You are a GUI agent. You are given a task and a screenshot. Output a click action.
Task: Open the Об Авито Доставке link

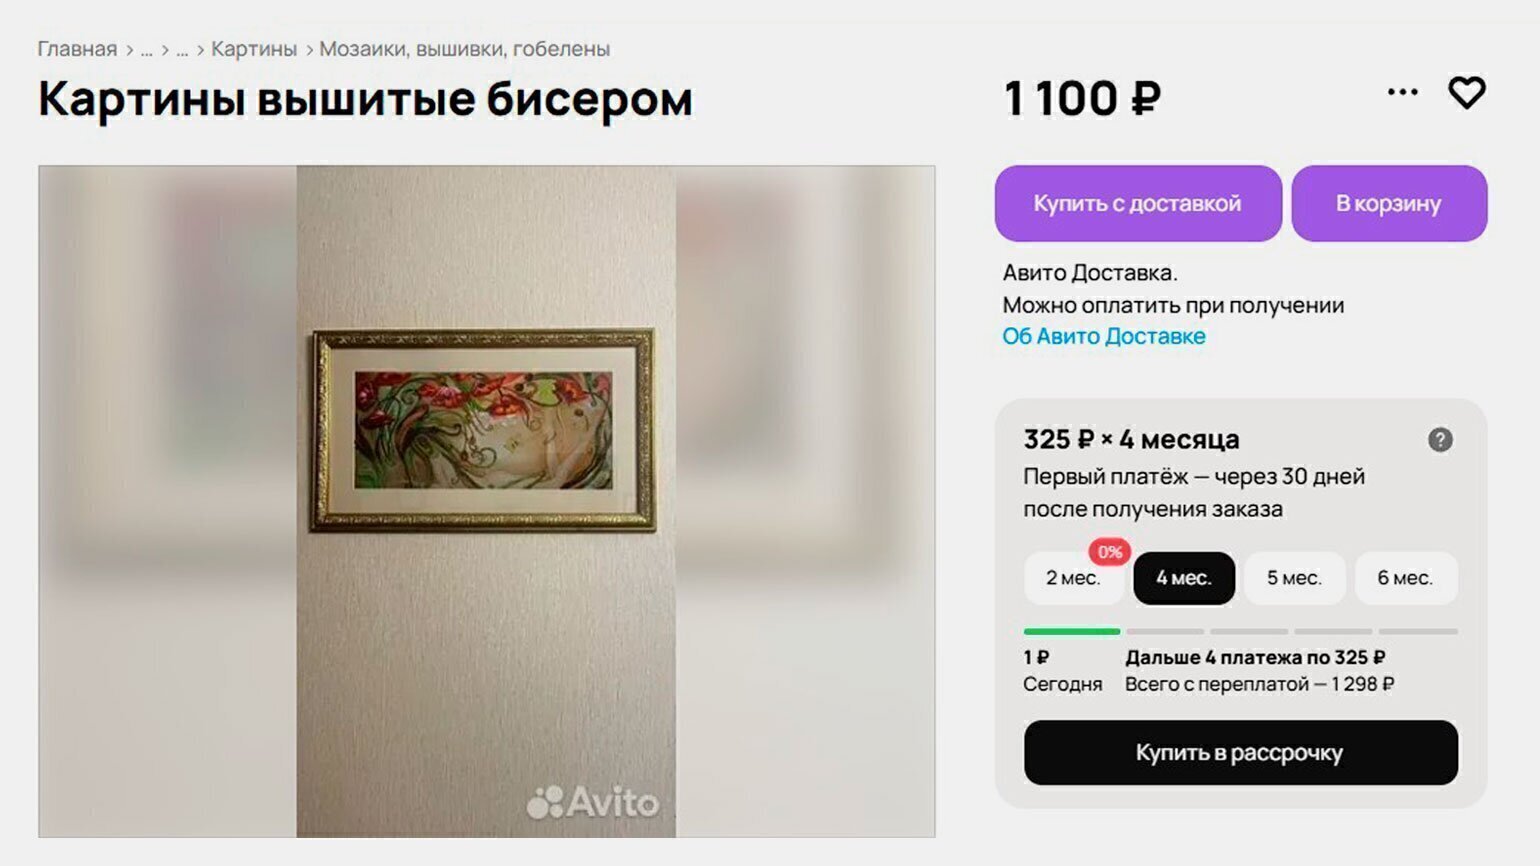click(1104, 336)
